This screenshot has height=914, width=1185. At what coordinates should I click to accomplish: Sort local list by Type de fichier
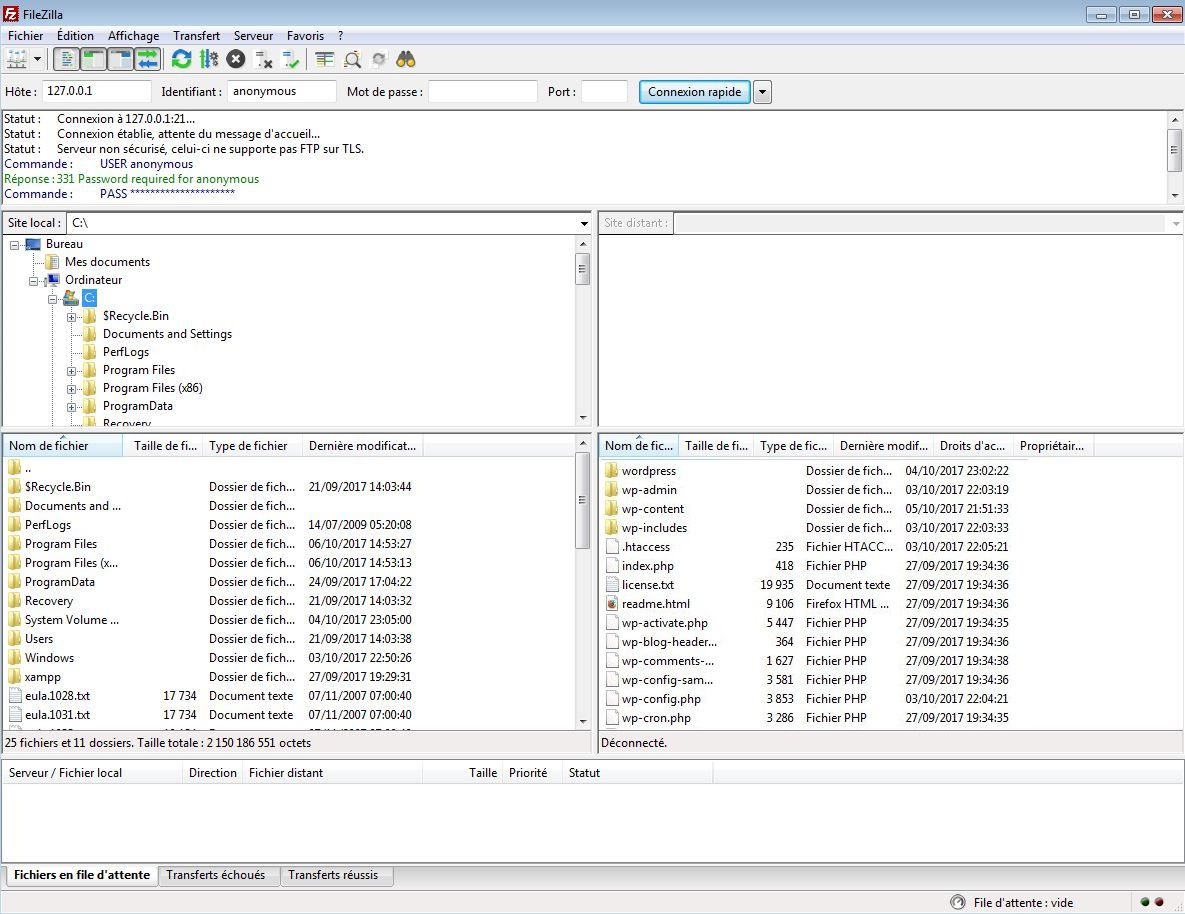click(252, 446)
